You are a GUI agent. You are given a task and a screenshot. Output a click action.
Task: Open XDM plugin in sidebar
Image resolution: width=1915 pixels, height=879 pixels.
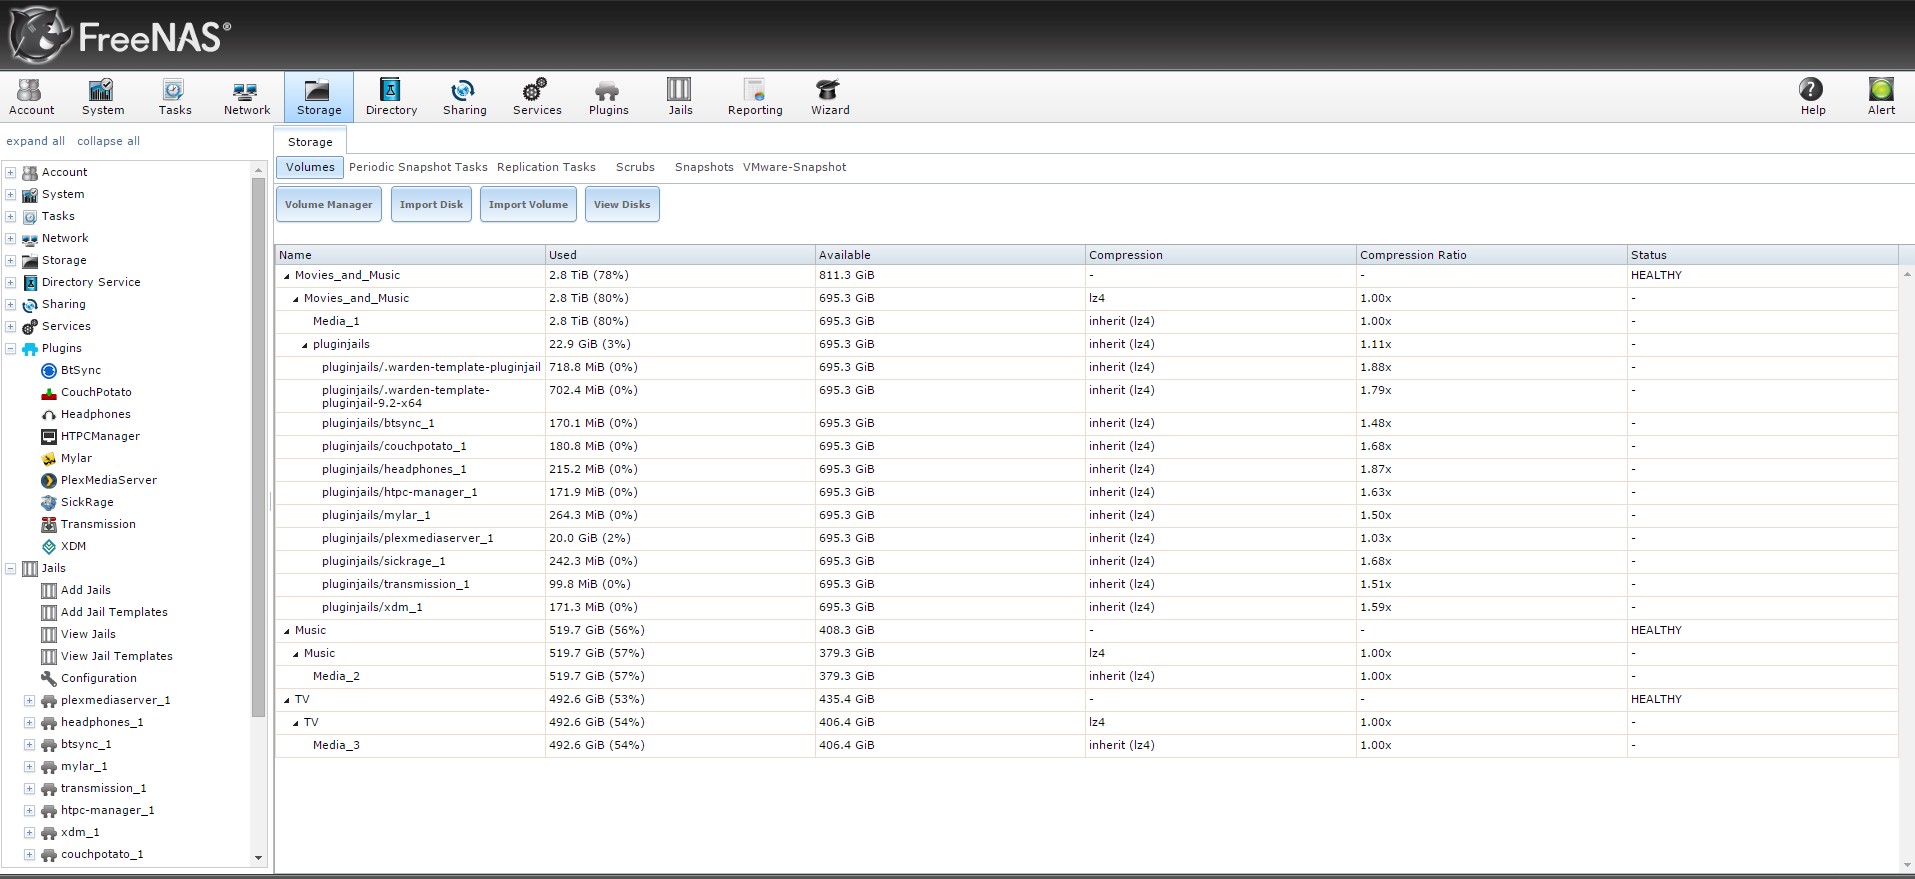(x=63, y=546)
